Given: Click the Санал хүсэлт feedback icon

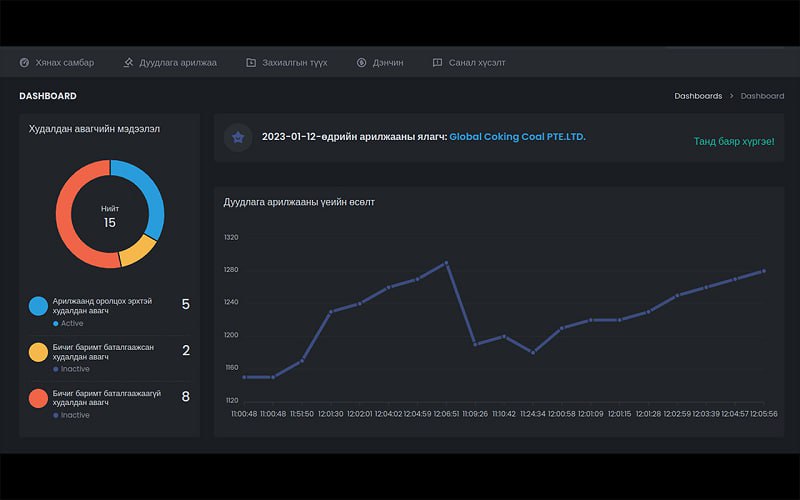Looking at the screenshot, I should pos(437,63).
